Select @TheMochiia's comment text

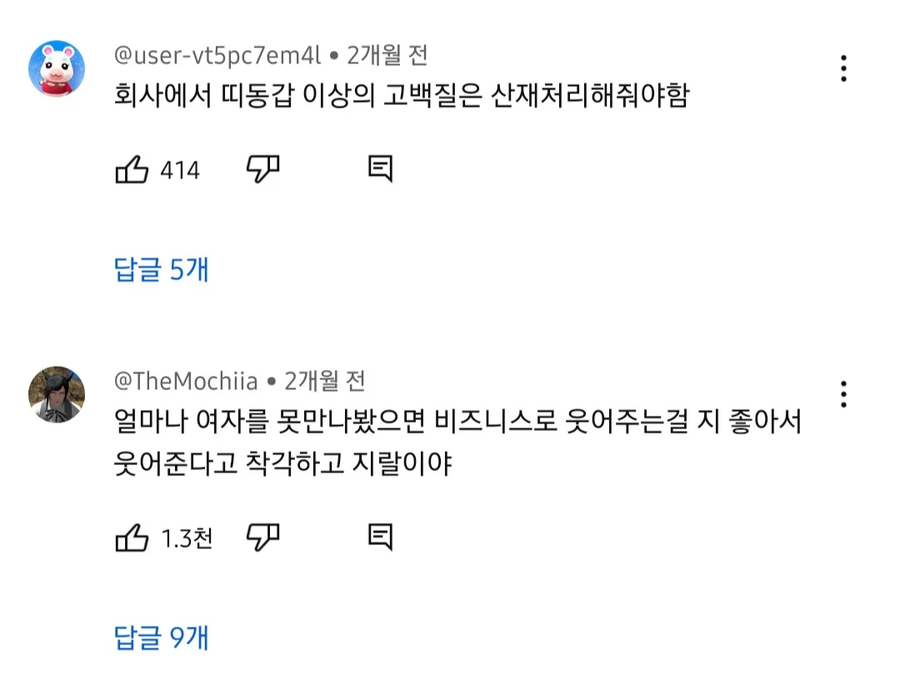click(400, 425)
